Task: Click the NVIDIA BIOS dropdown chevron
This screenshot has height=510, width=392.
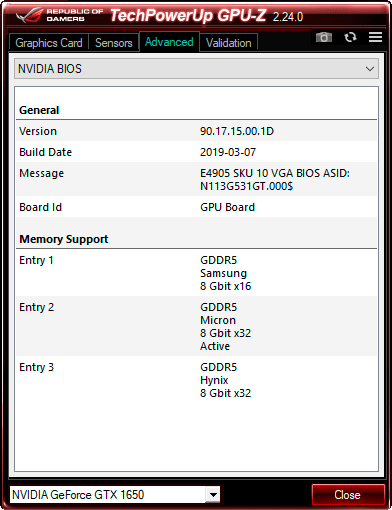Action: 369,69
